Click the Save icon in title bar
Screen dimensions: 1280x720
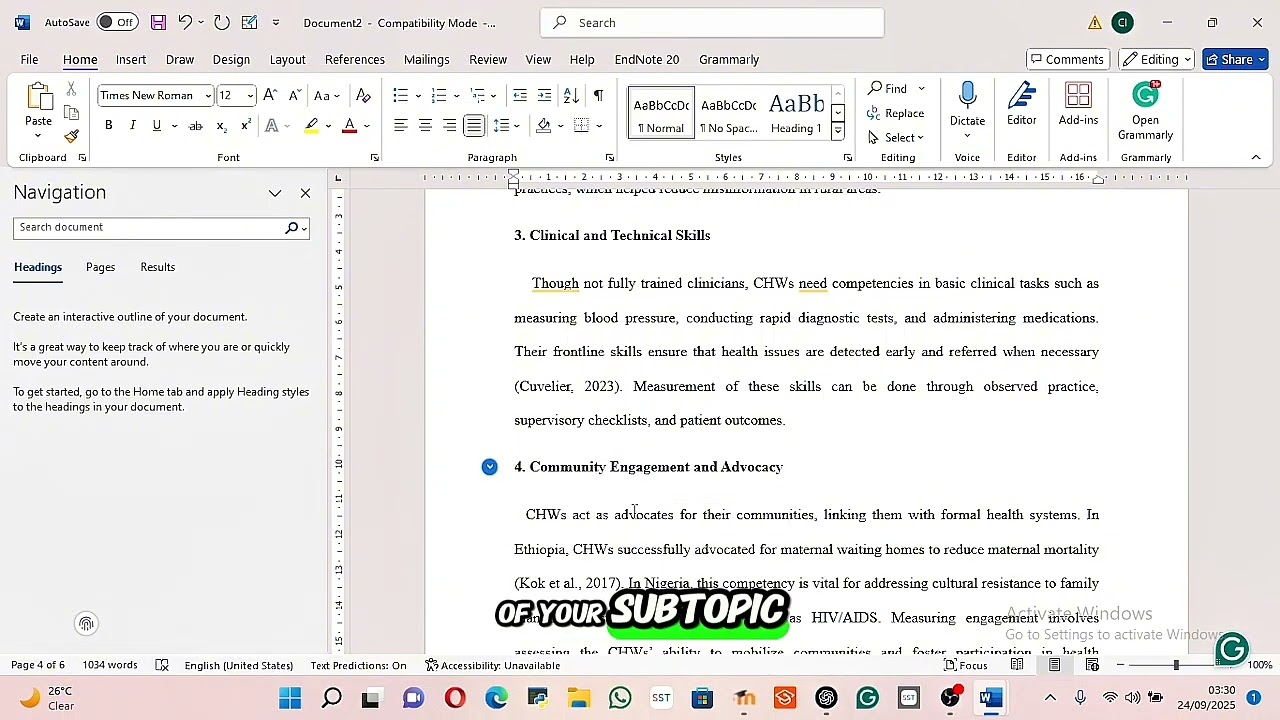pos(158,22)
